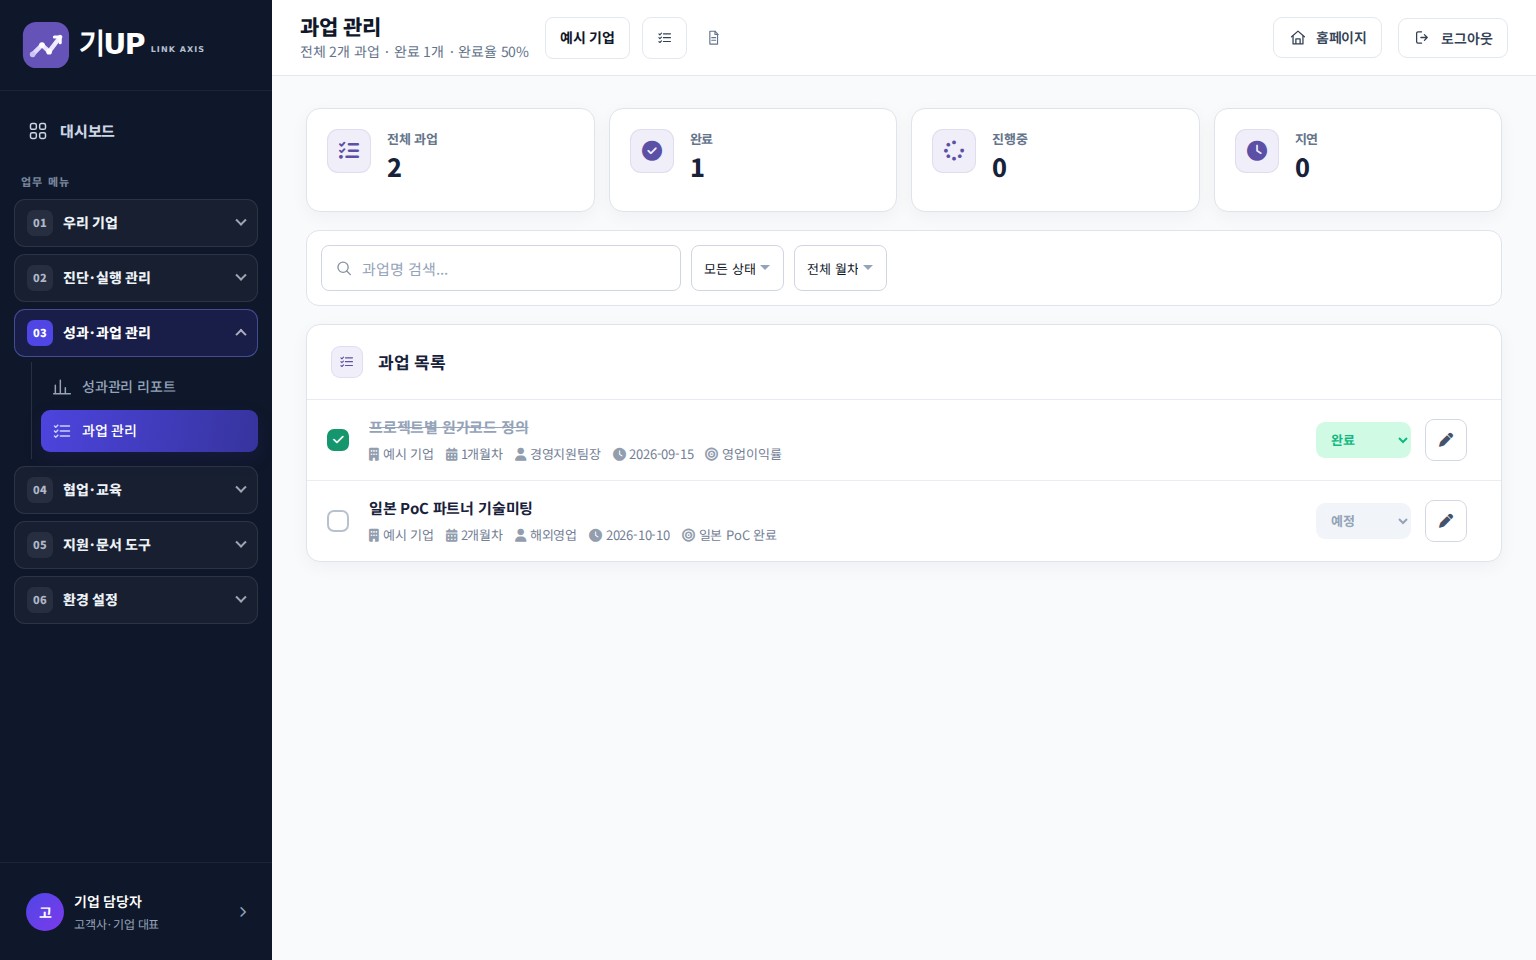1536x960 pixels.
Task: Check the 일본 PoC 파트너 기술미팅 checkbox
Action: tap(338, 521)
